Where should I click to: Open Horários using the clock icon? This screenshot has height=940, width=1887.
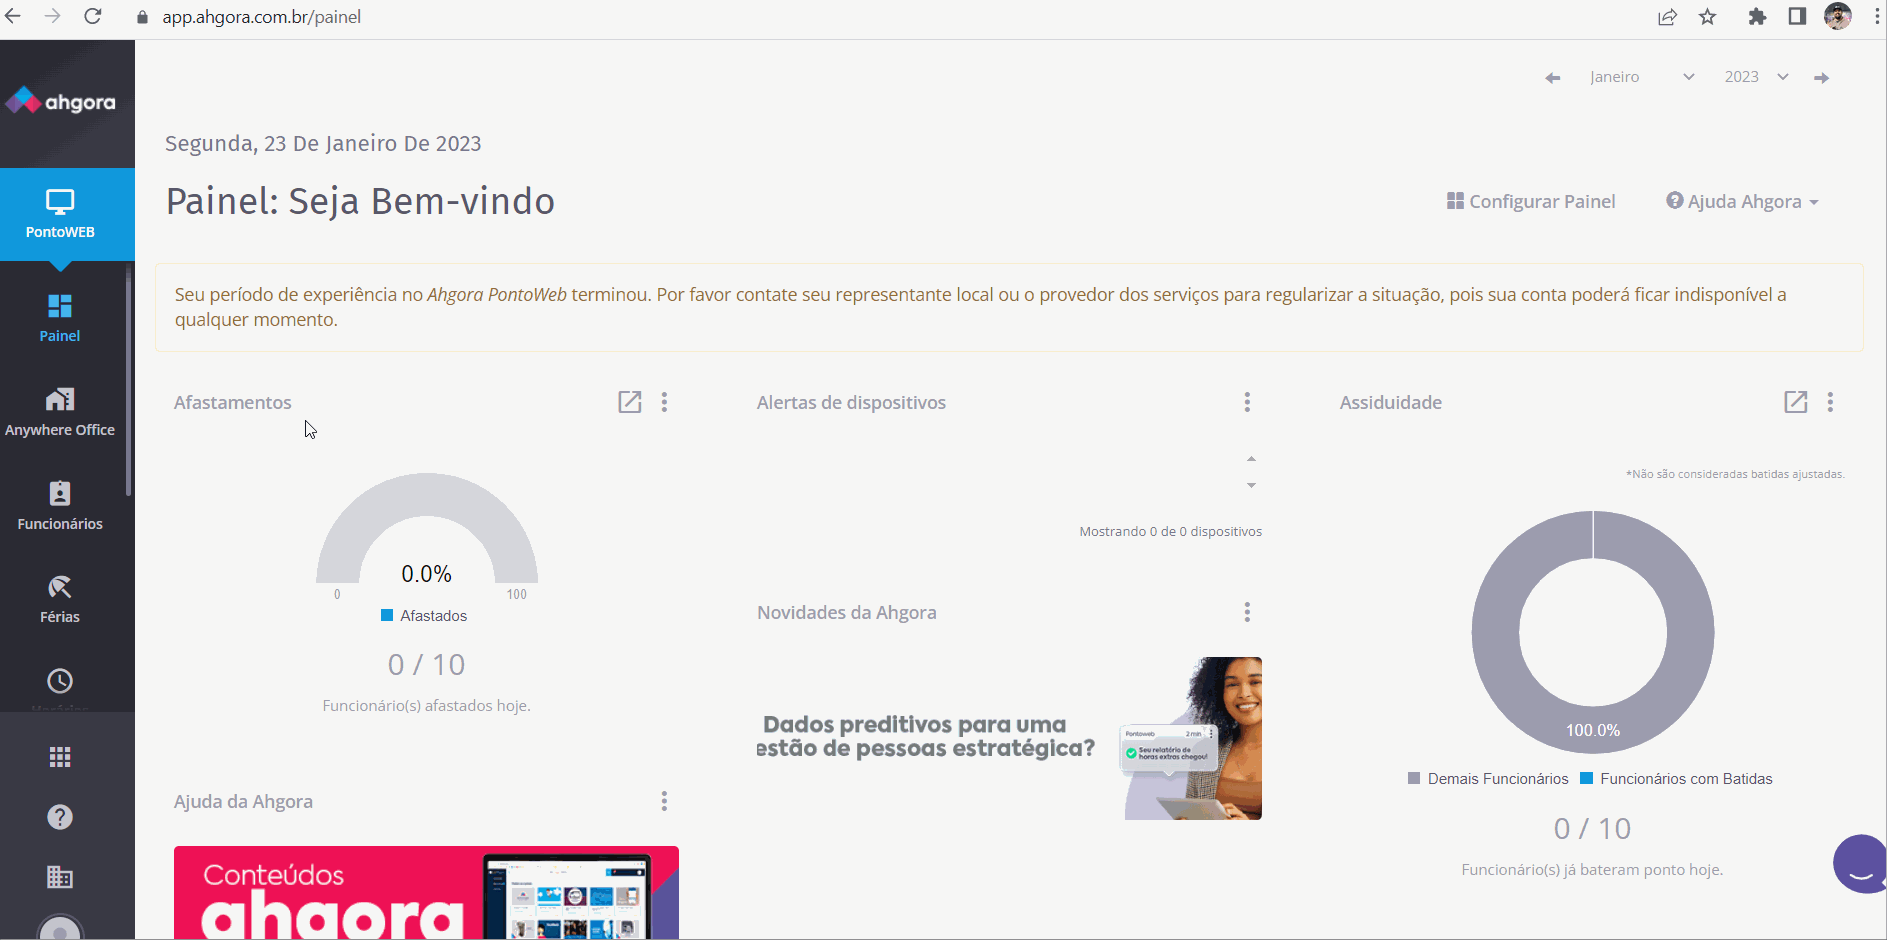(x=59, y=681)
